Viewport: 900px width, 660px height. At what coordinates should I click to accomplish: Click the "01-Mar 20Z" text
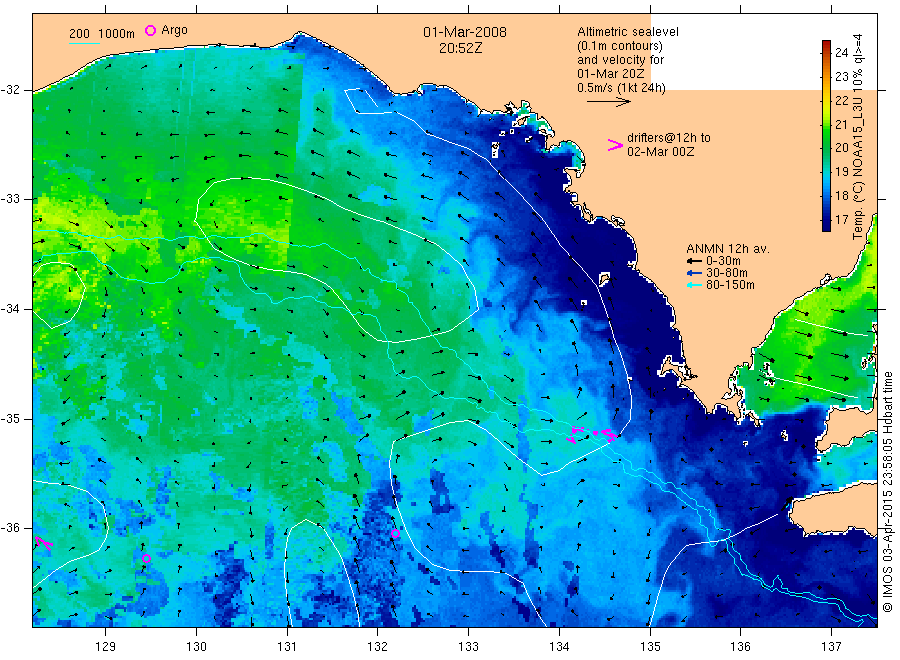(x=611, y=73)
